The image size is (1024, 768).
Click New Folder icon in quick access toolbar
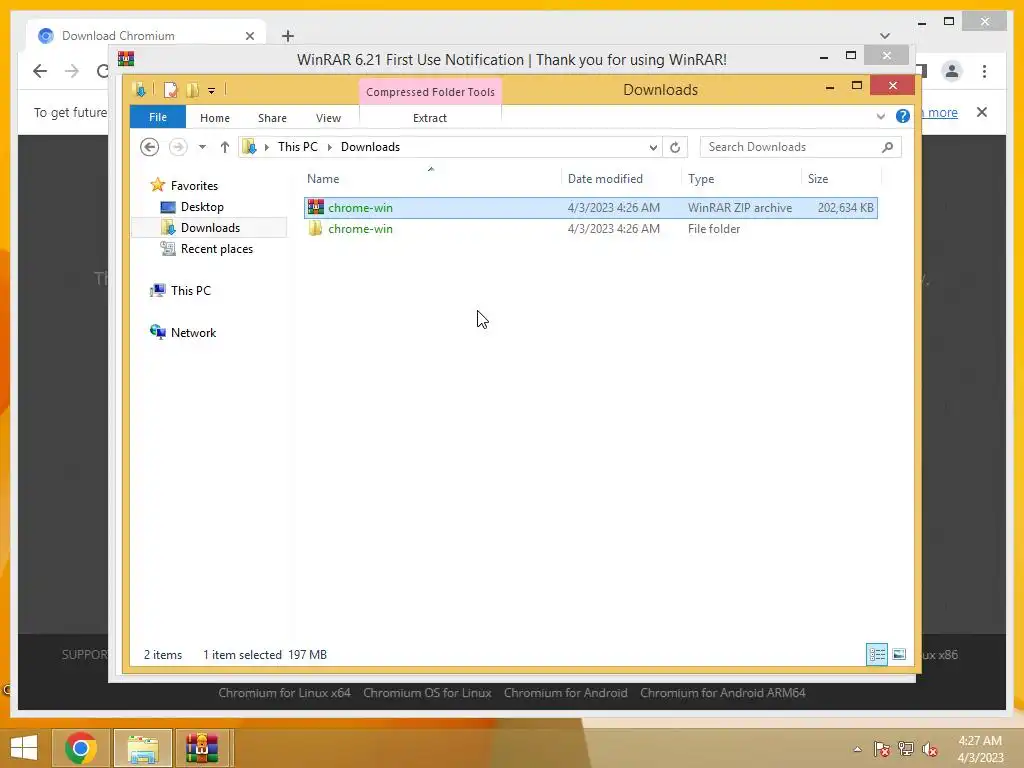point(192,89)
